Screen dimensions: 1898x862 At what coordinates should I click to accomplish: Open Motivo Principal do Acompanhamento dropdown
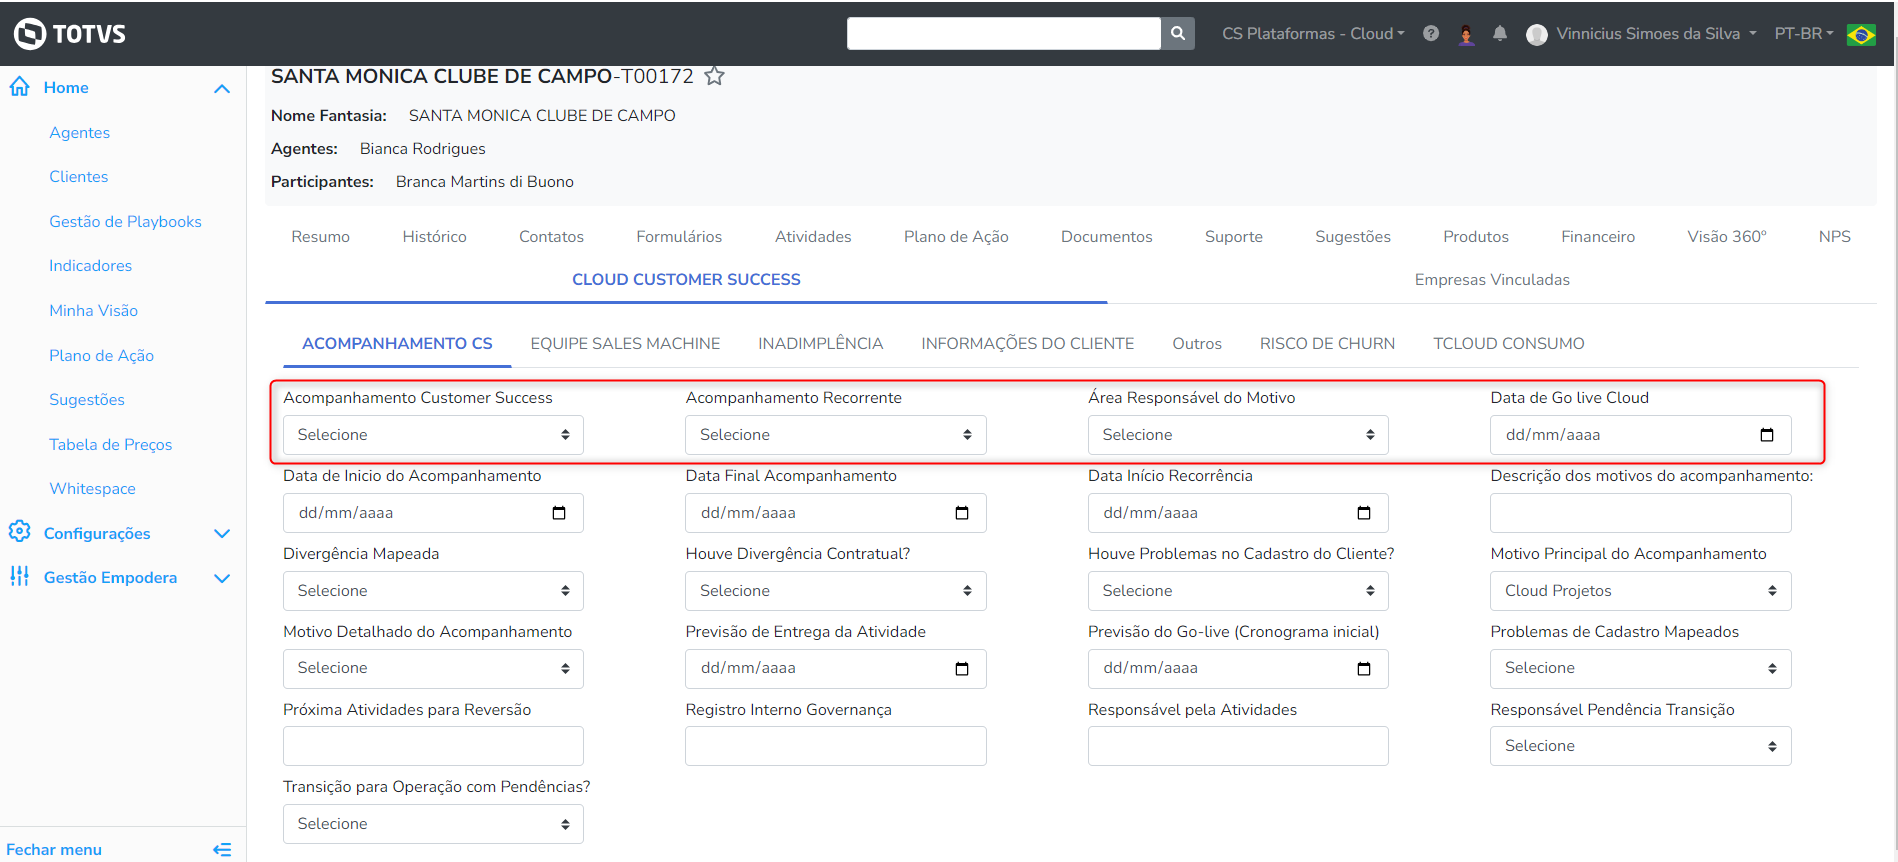pos(1640,591)
